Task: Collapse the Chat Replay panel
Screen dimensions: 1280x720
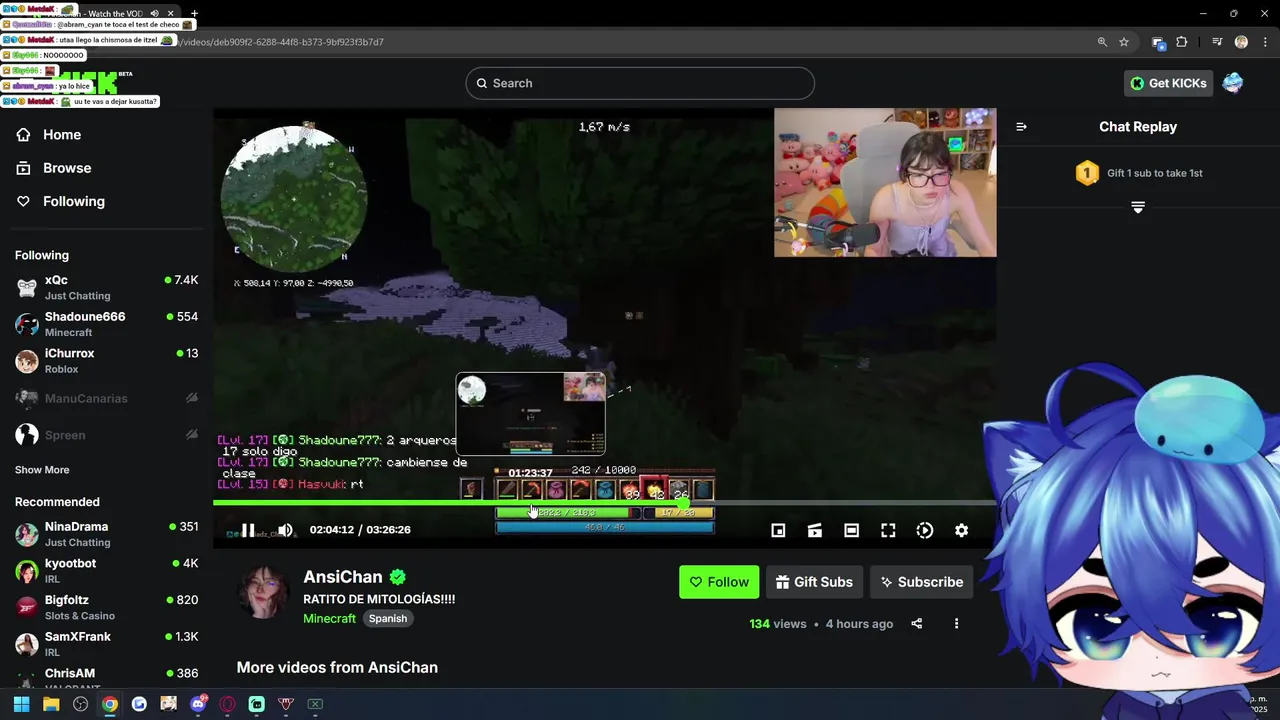Action: [x=1021, y=127]
